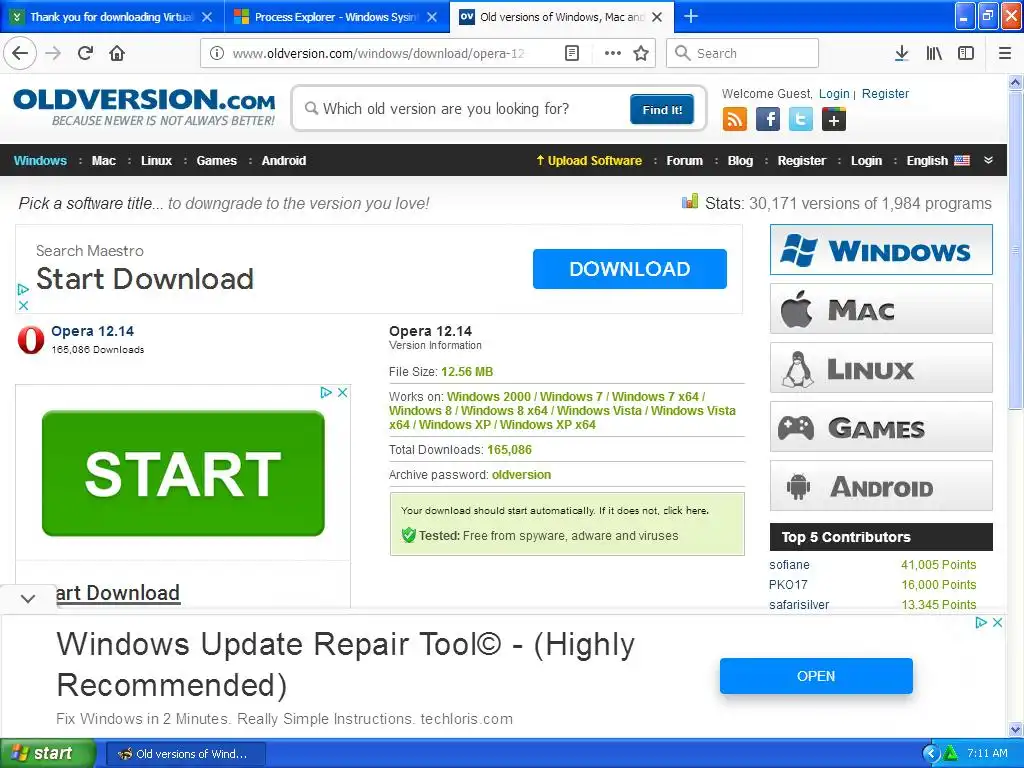Viewport: 1024px width, 768px height.
Task: Open the Forum nav link
Action: tap(684, 161)
